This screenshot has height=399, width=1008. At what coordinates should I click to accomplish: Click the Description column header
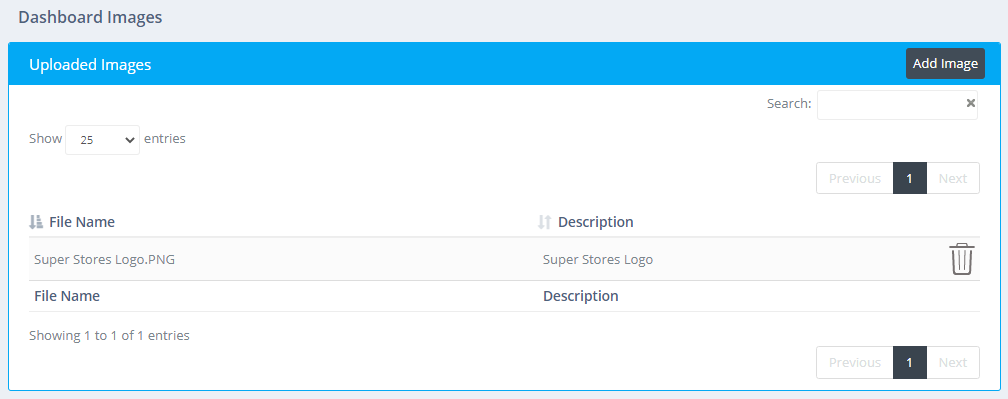pyautogui.click(x=595, y=222)
